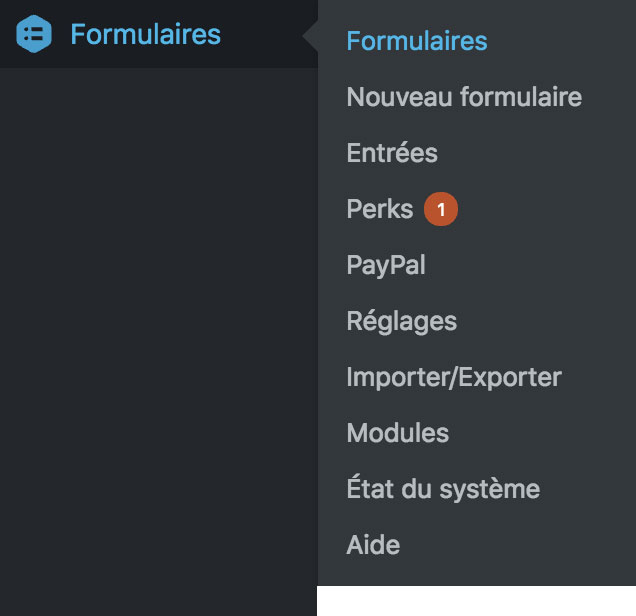Click the last submenu item Aide
636x616 pixels.
point(372,545)
